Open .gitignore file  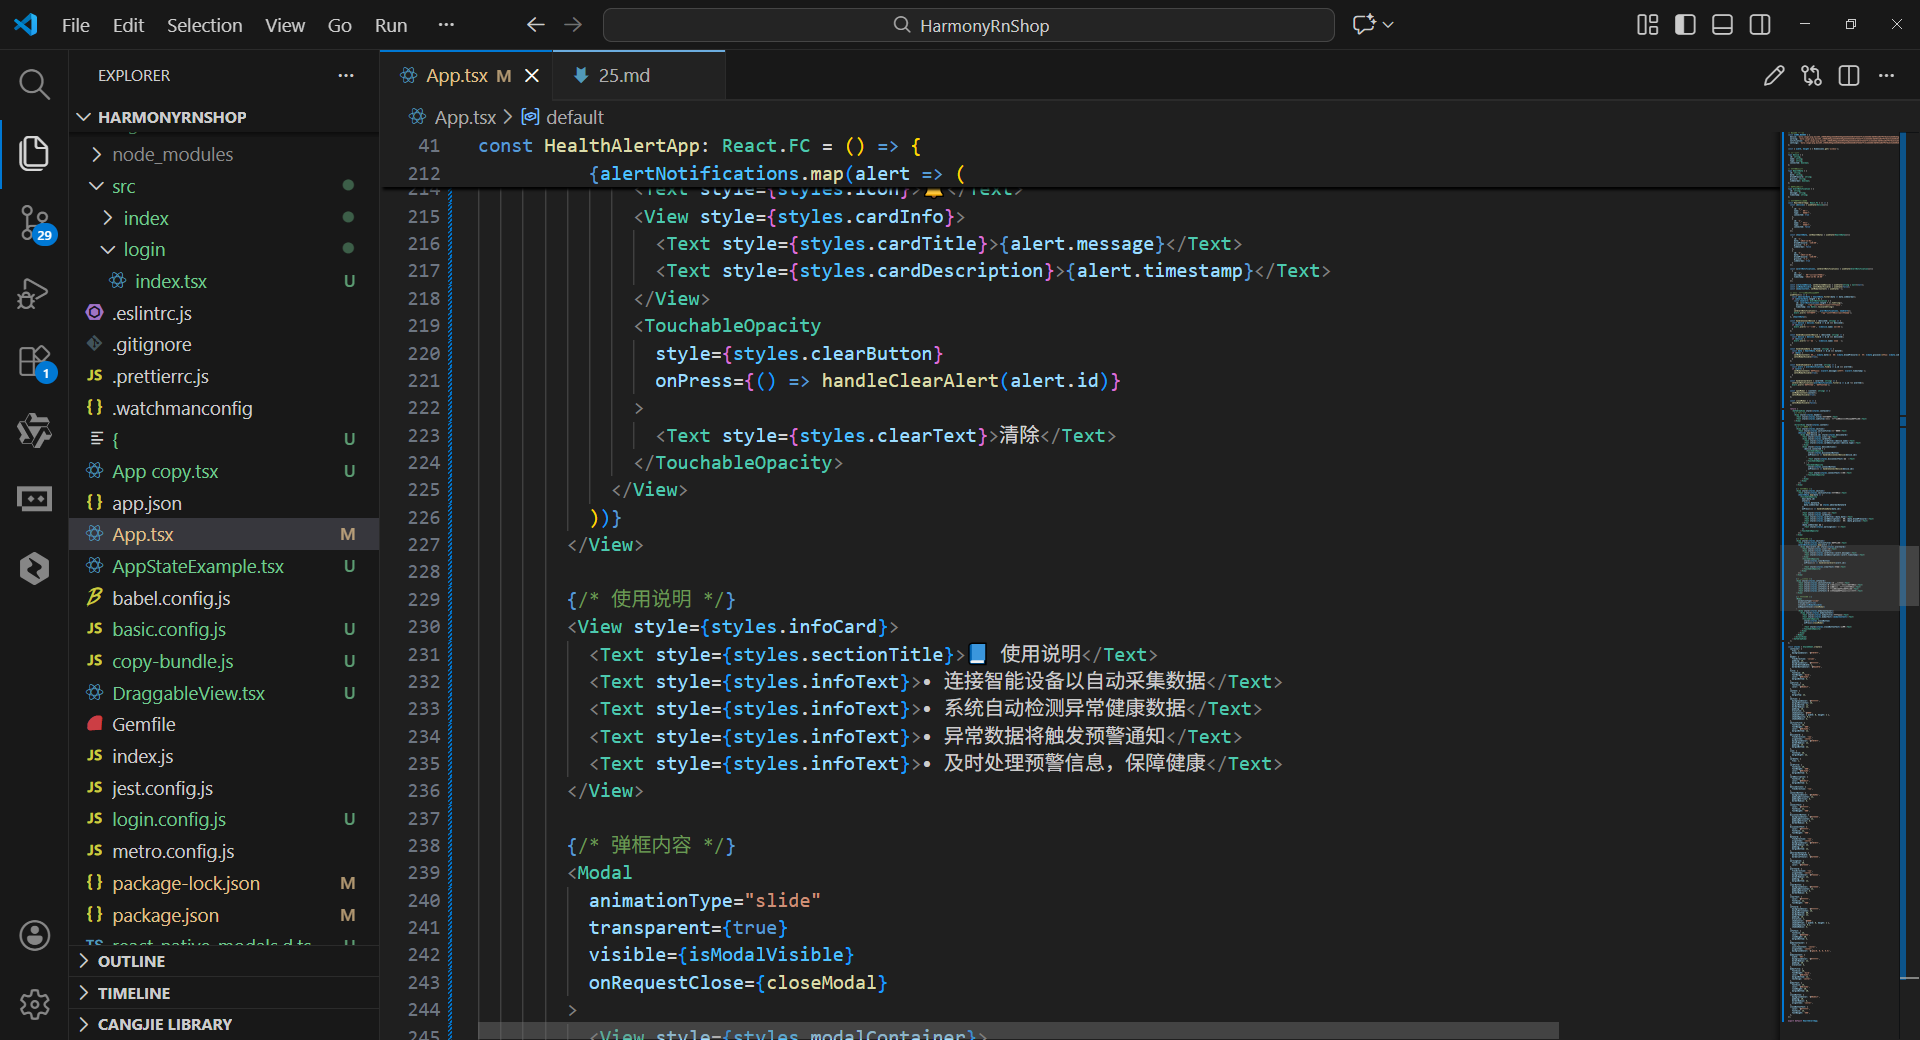(x=224, y=344)
